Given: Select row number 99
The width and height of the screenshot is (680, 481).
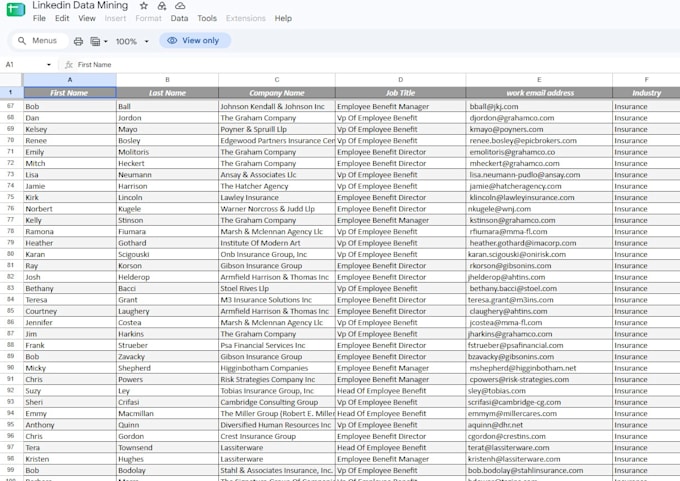Looking at the screenshot, I should (11, 470).
